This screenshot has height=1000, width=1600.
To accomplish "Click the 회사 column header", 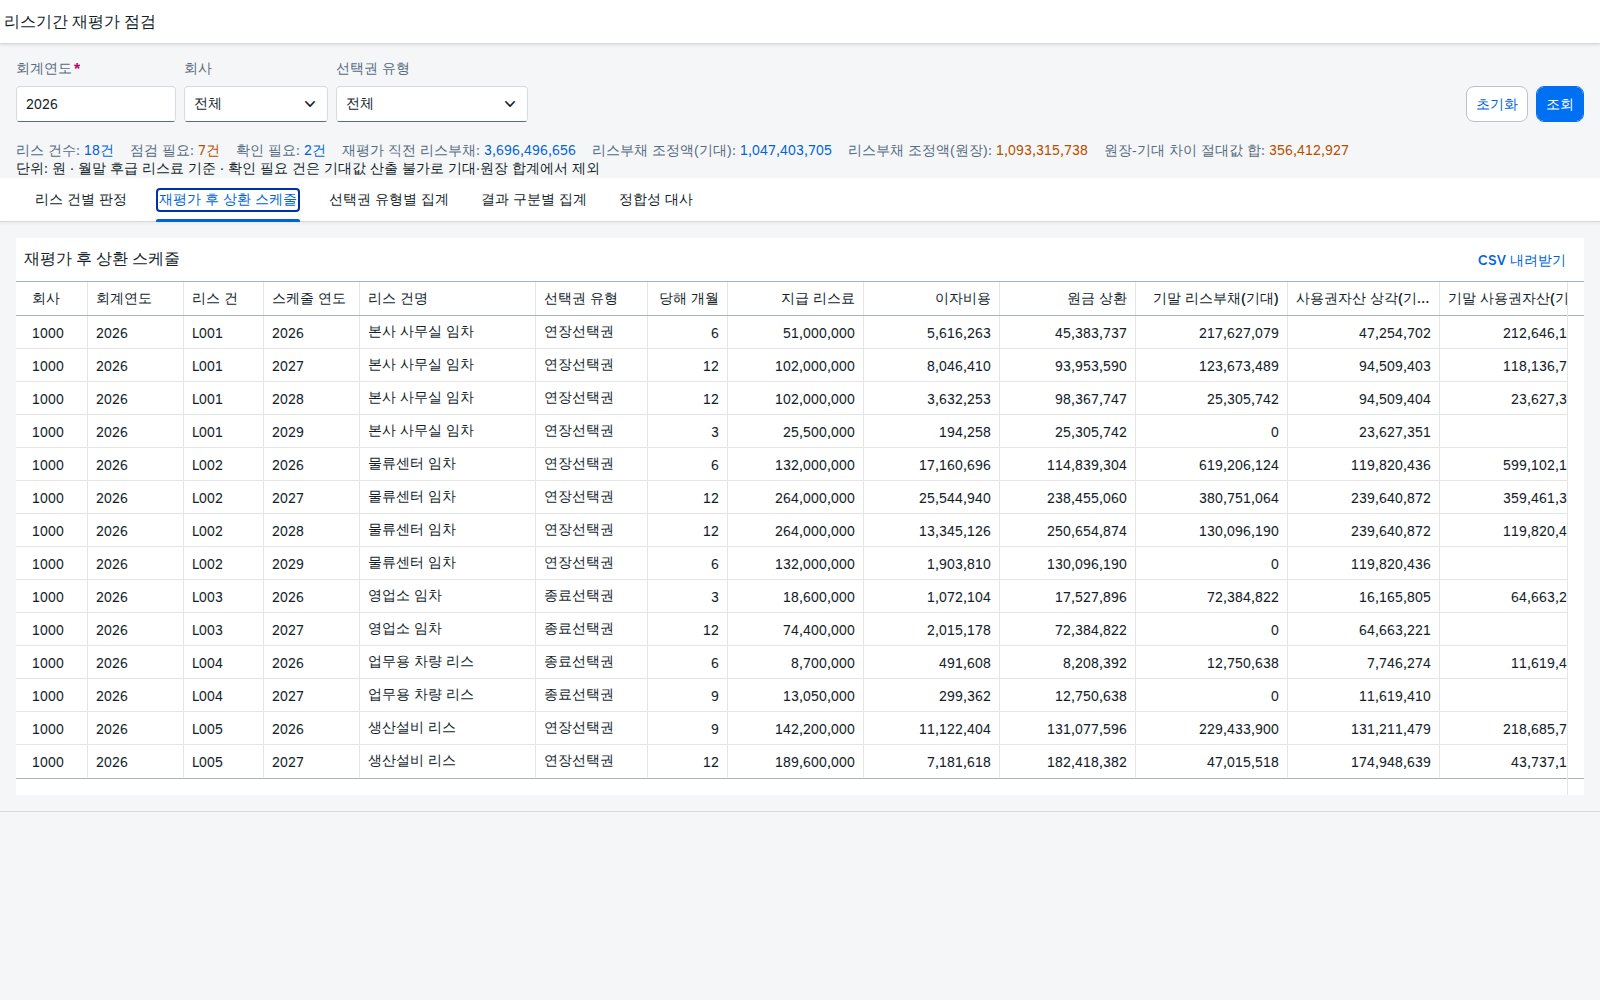I will pos(52,299).
